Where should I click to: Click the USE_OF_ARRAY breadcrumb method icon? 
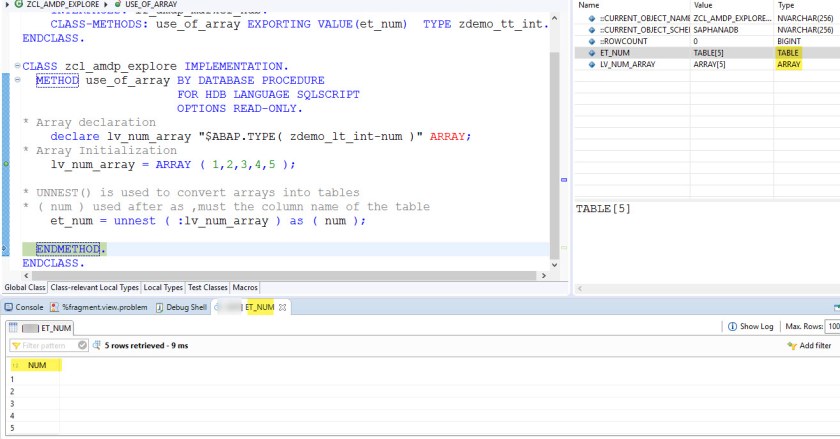point(119,5)
